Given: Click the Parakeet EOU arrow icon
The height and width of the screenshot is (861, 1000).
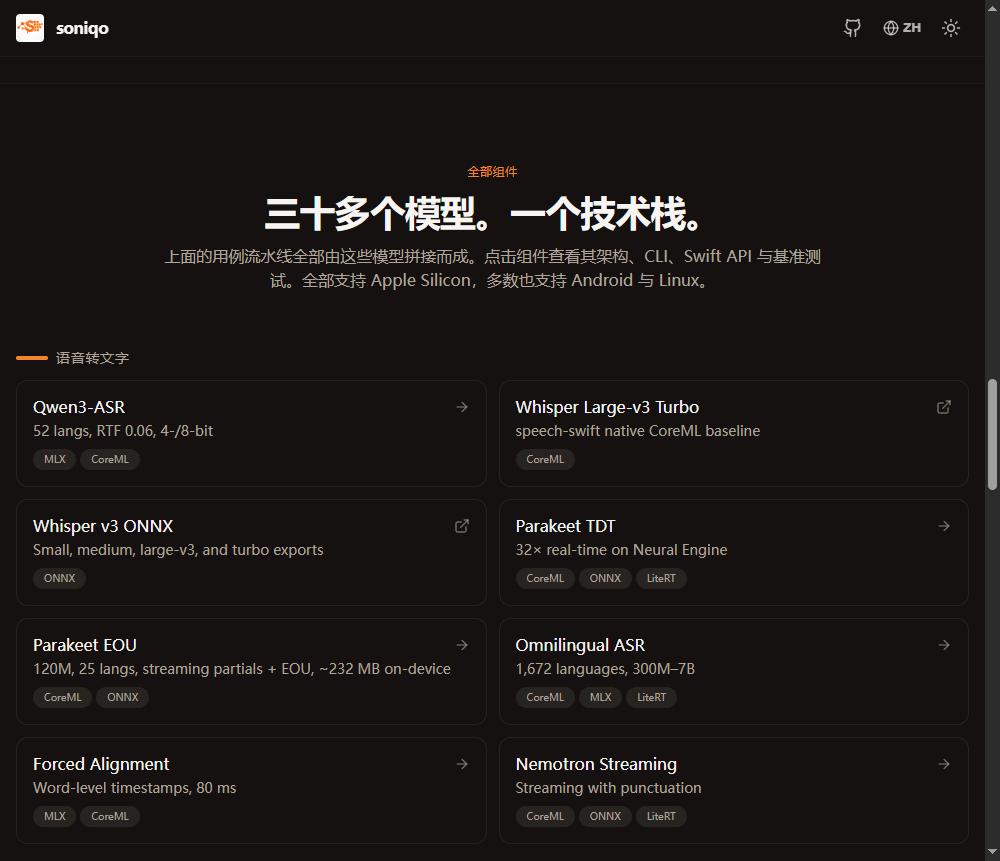Looking at the screenshot, I should (x=462, y=645).
